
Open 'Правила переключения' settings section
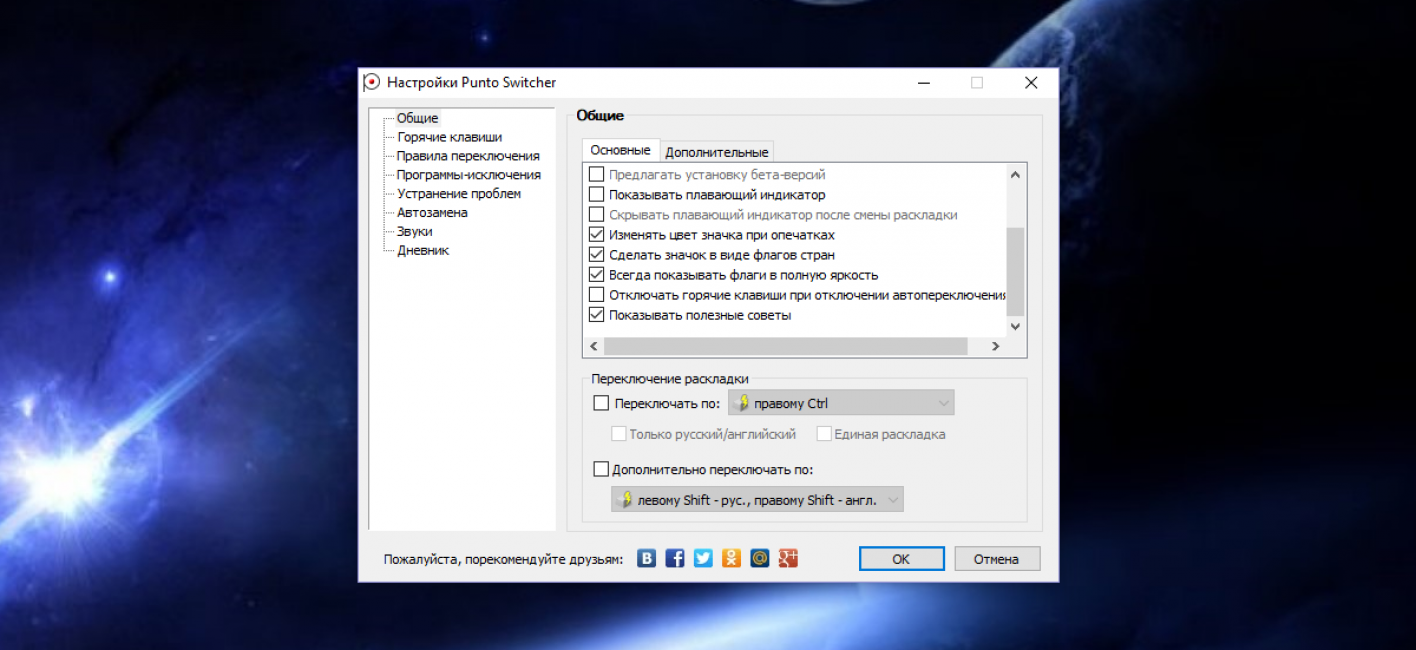click(468, 156)
